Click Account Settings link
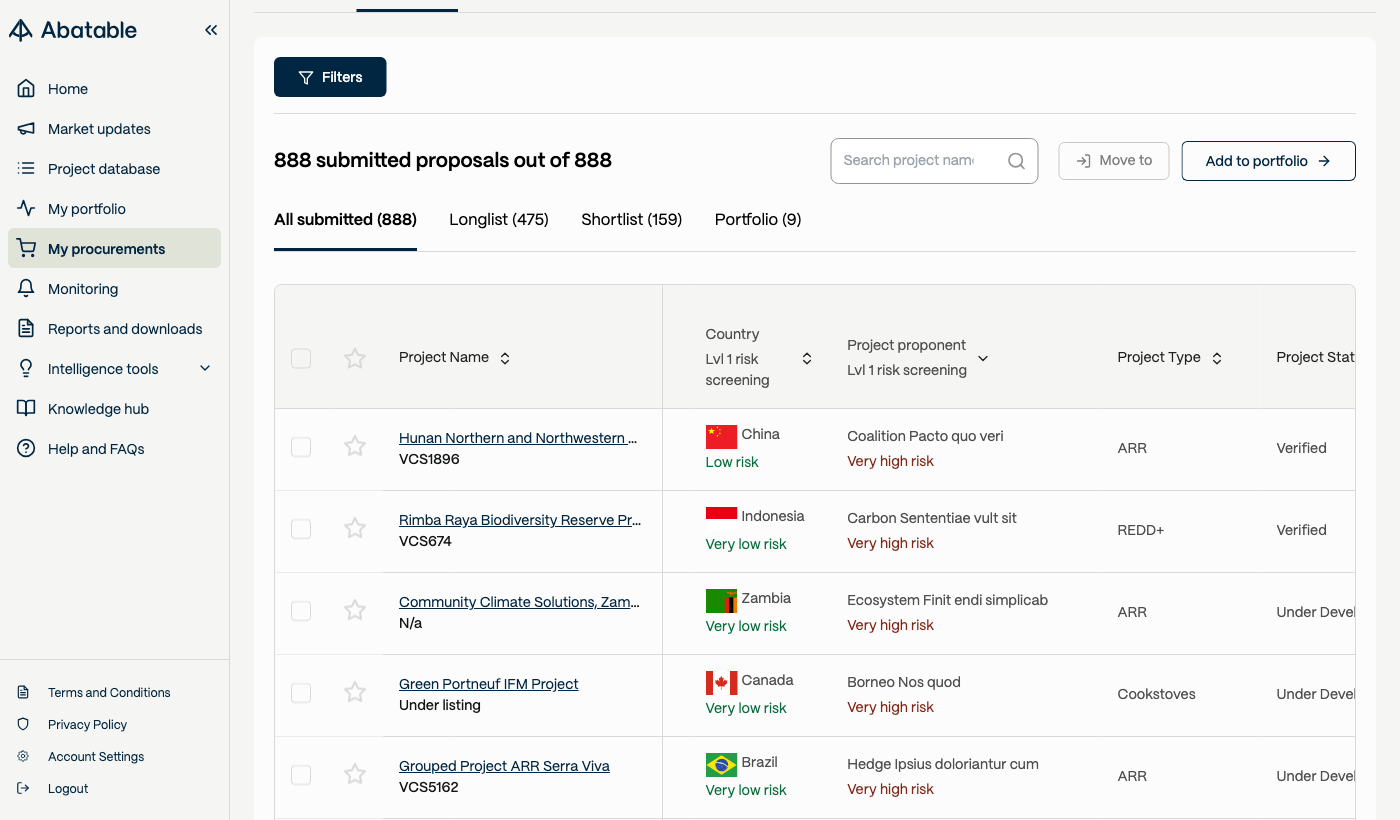The image size is (1400, 820). click(x=96, y=756)
